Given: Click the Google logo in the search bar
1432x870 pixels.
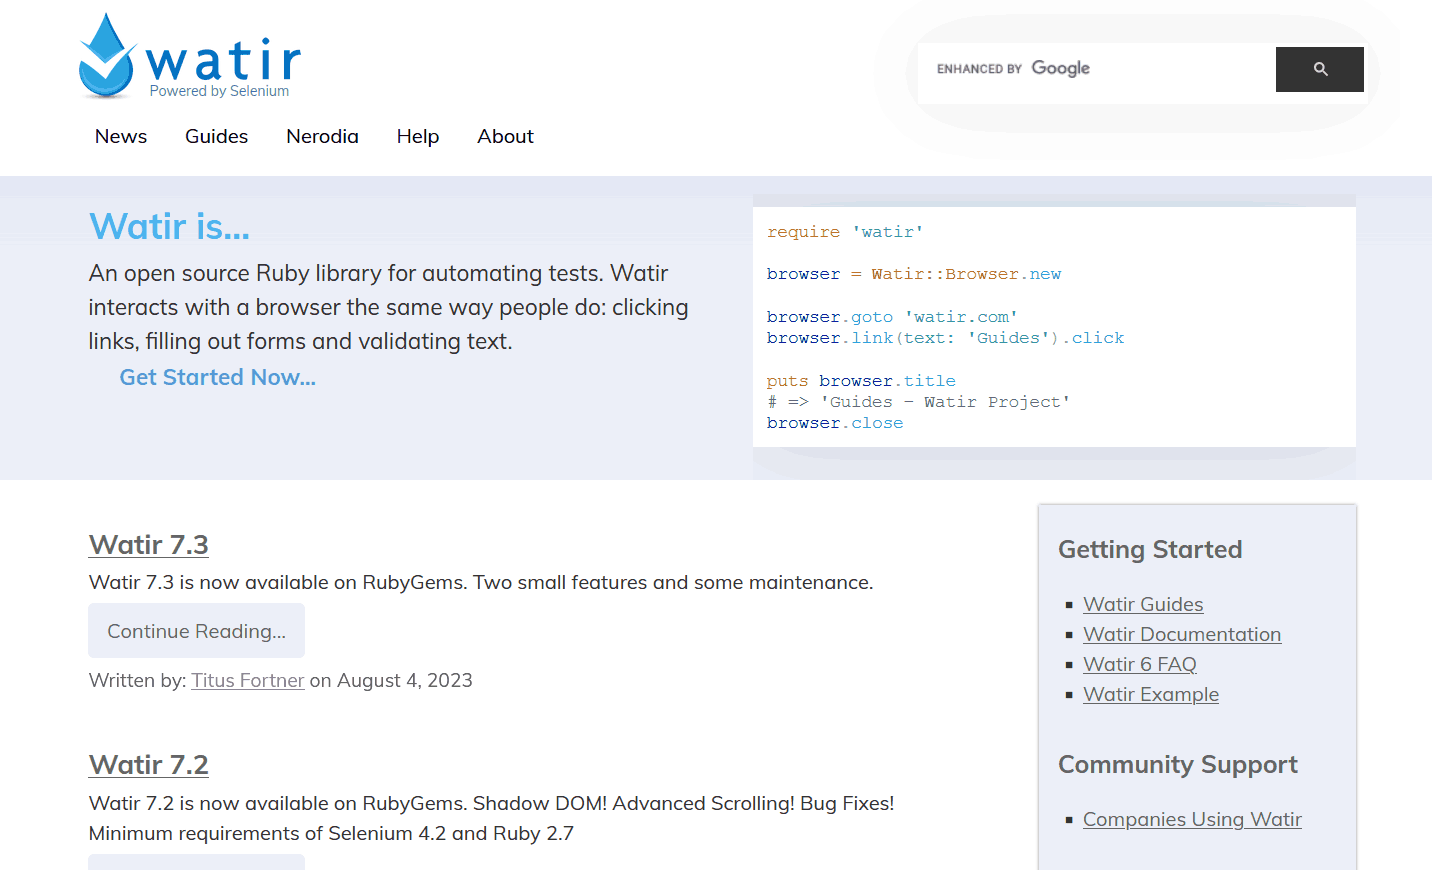Looking at the screenshot, I should (x=1060, y=68).
